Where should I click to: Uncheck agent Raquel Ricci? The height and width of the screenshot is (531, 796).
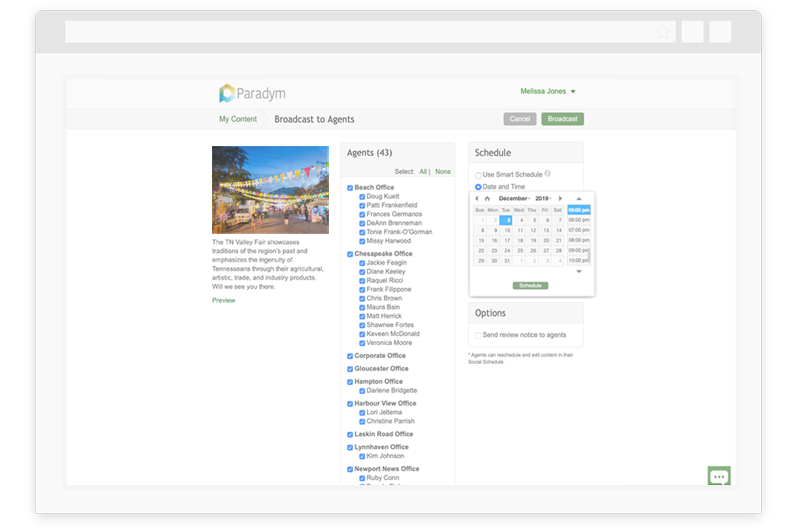tap(362, 281)
